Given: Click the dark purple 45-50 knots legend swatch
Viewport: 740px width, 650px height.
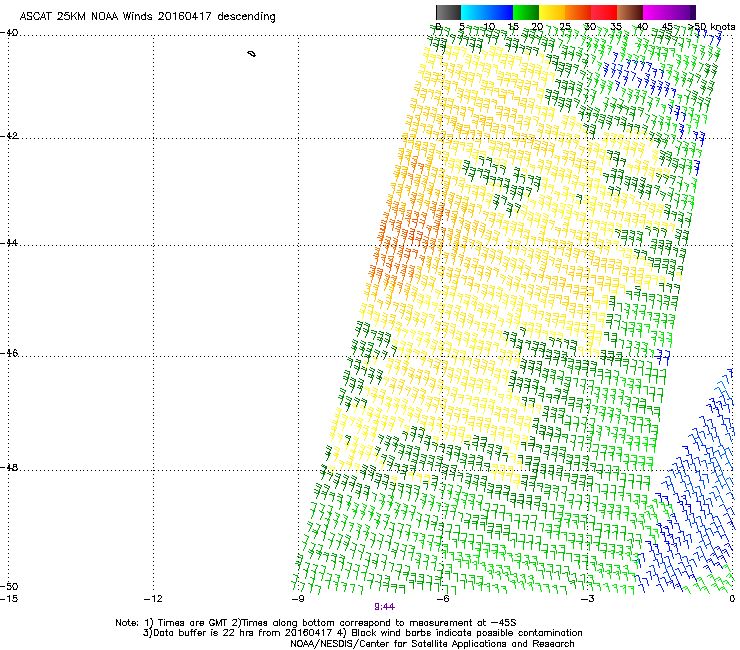Looking at the screenshot, I should pos(682,12).
